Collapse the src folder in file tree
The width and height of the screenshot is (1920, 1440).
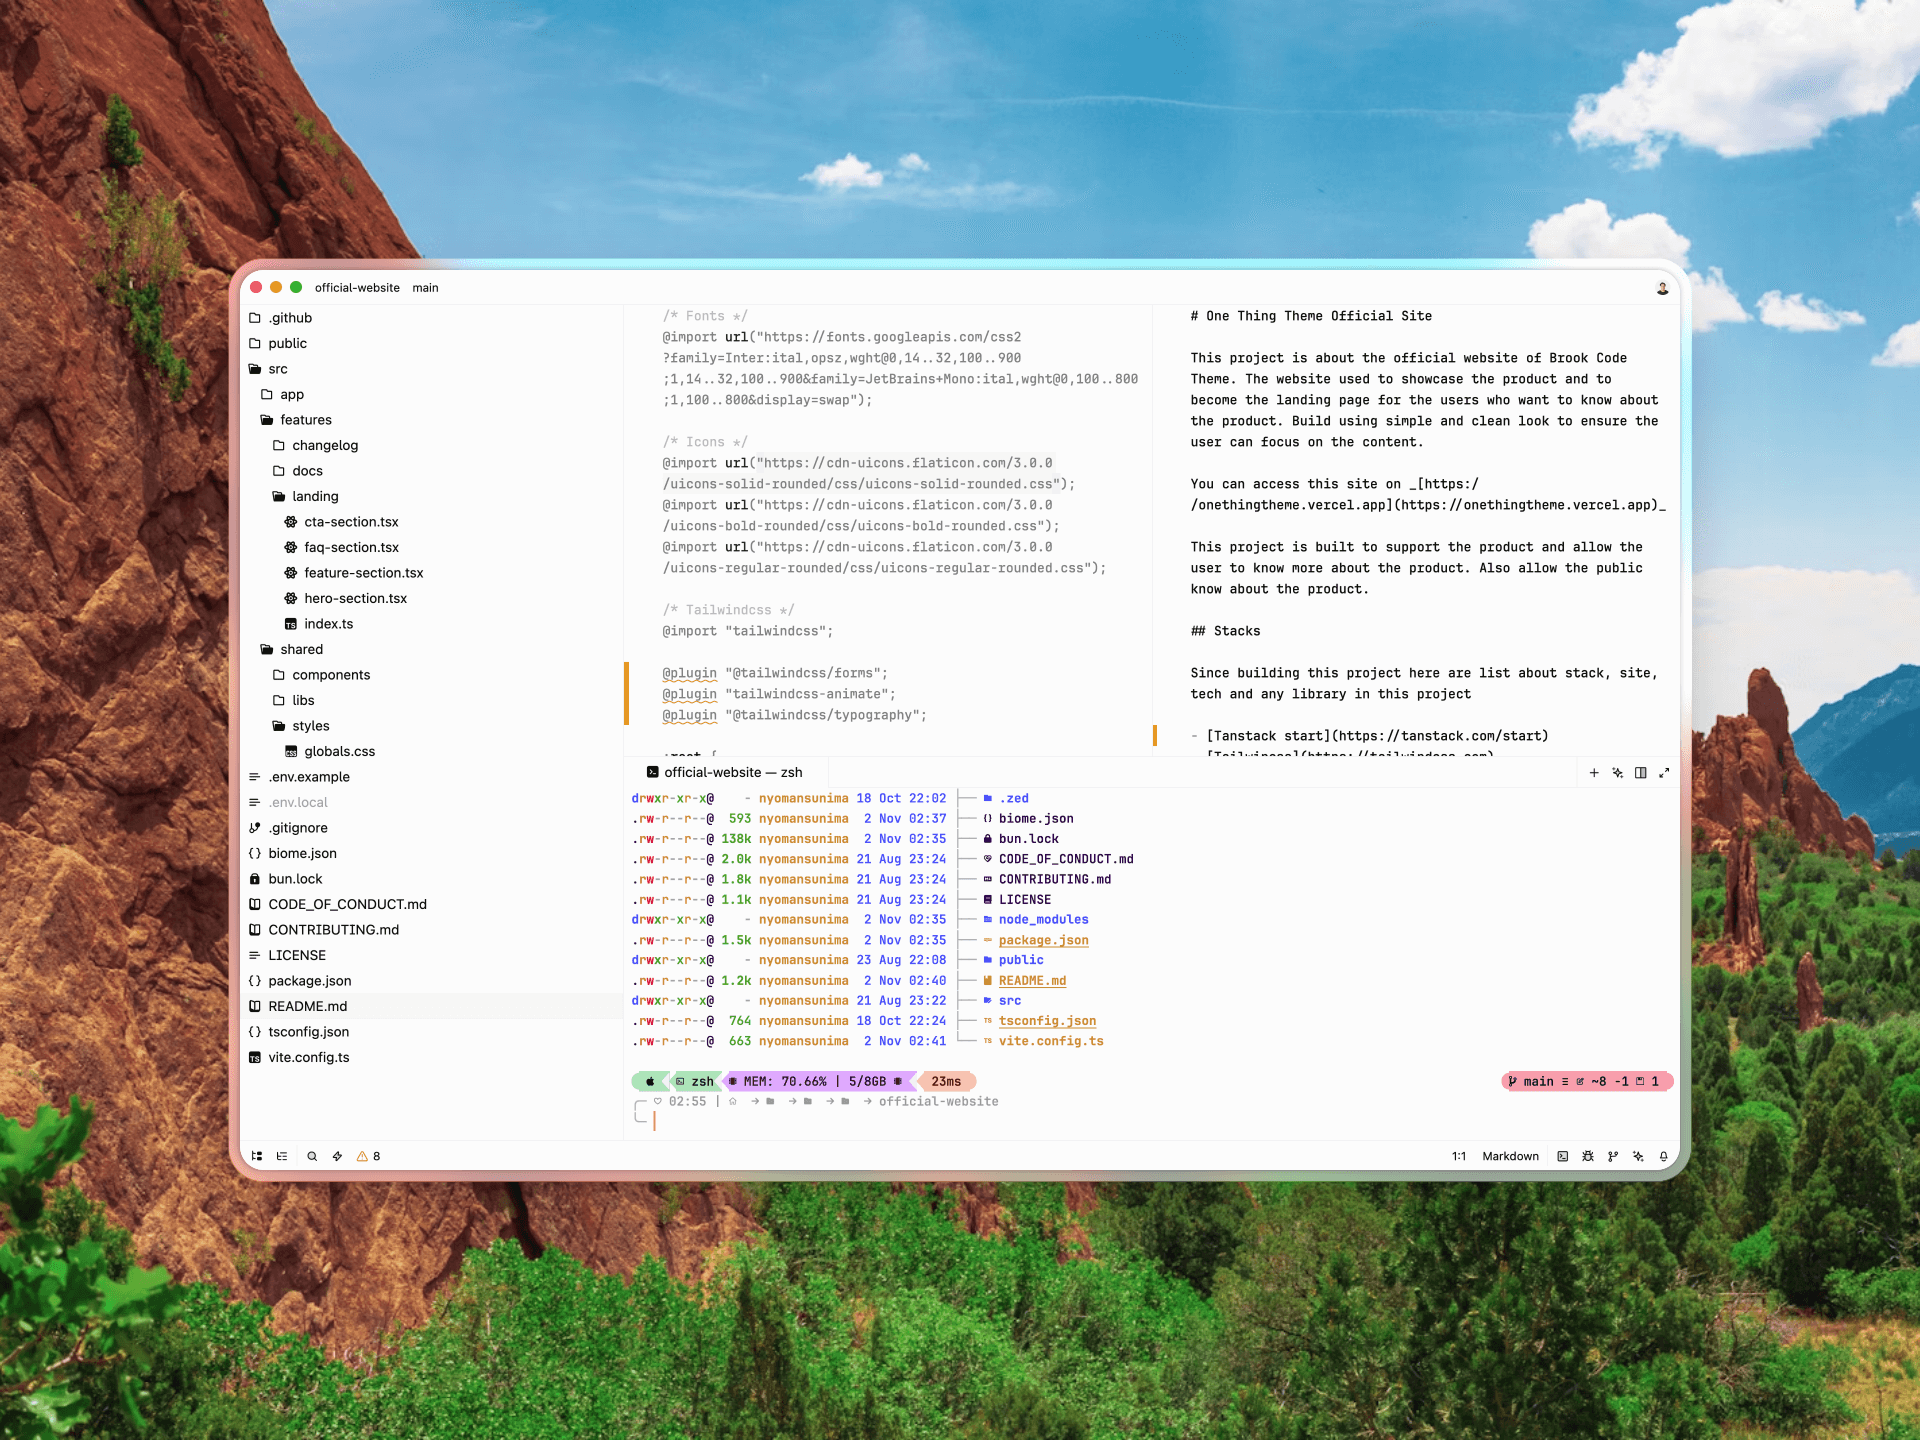(277, 369)
